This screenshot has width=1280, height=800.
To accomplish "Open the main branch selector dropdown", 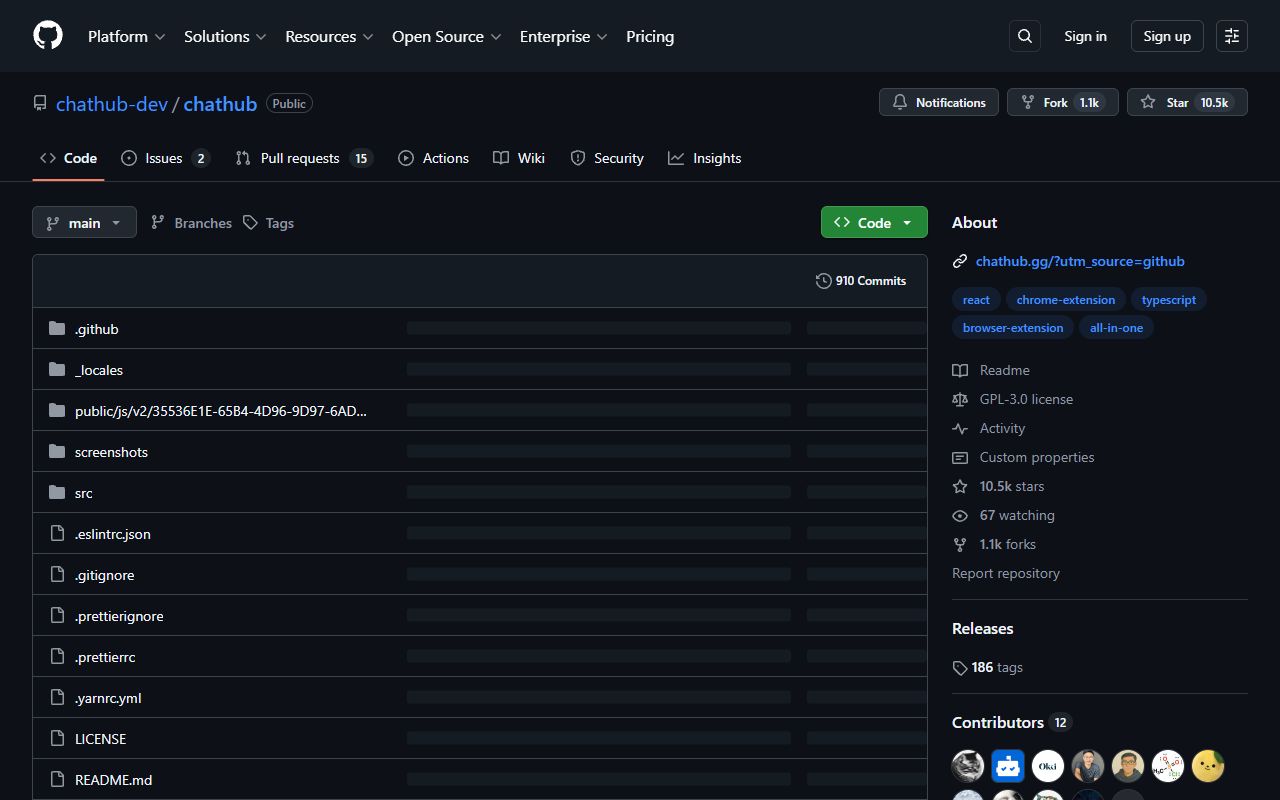I will click(x=84, y=222).
